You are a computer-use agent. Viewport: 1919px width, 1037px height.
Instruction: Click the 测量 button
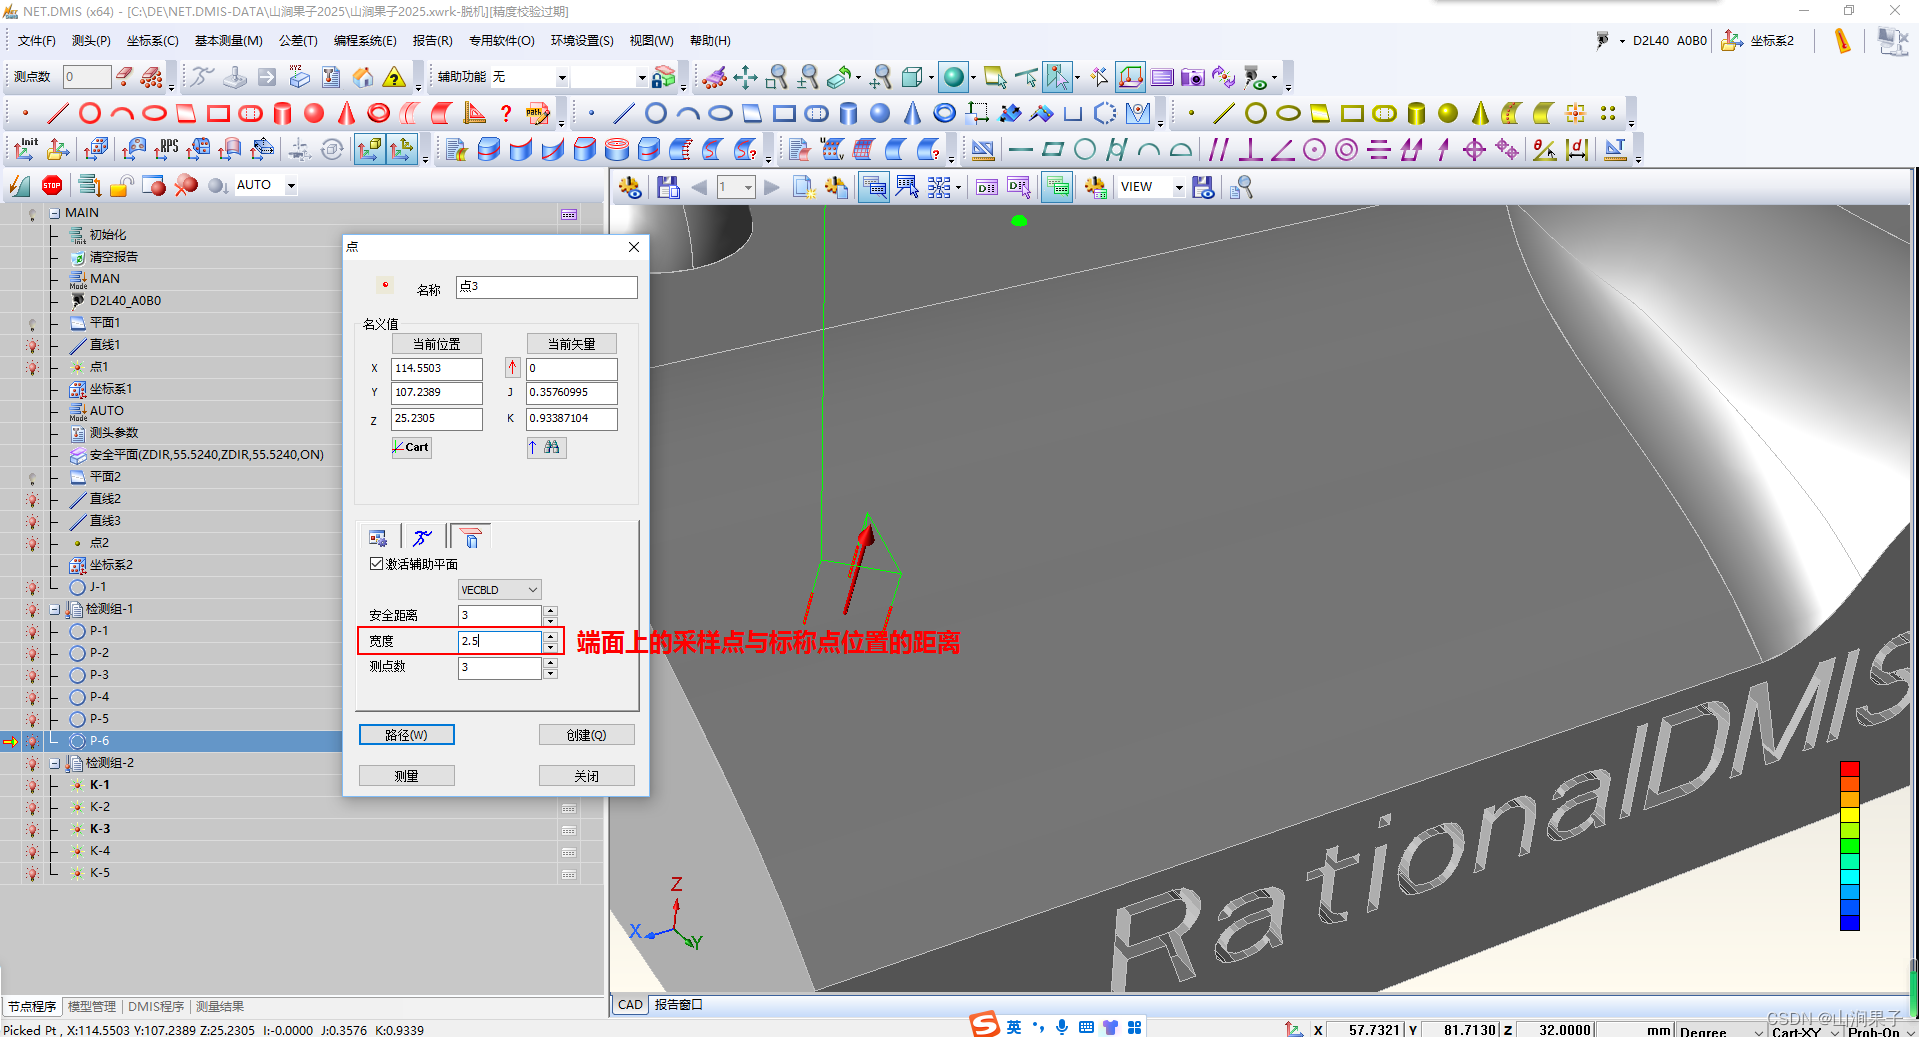pyautogui.click(x=406, y=776)
